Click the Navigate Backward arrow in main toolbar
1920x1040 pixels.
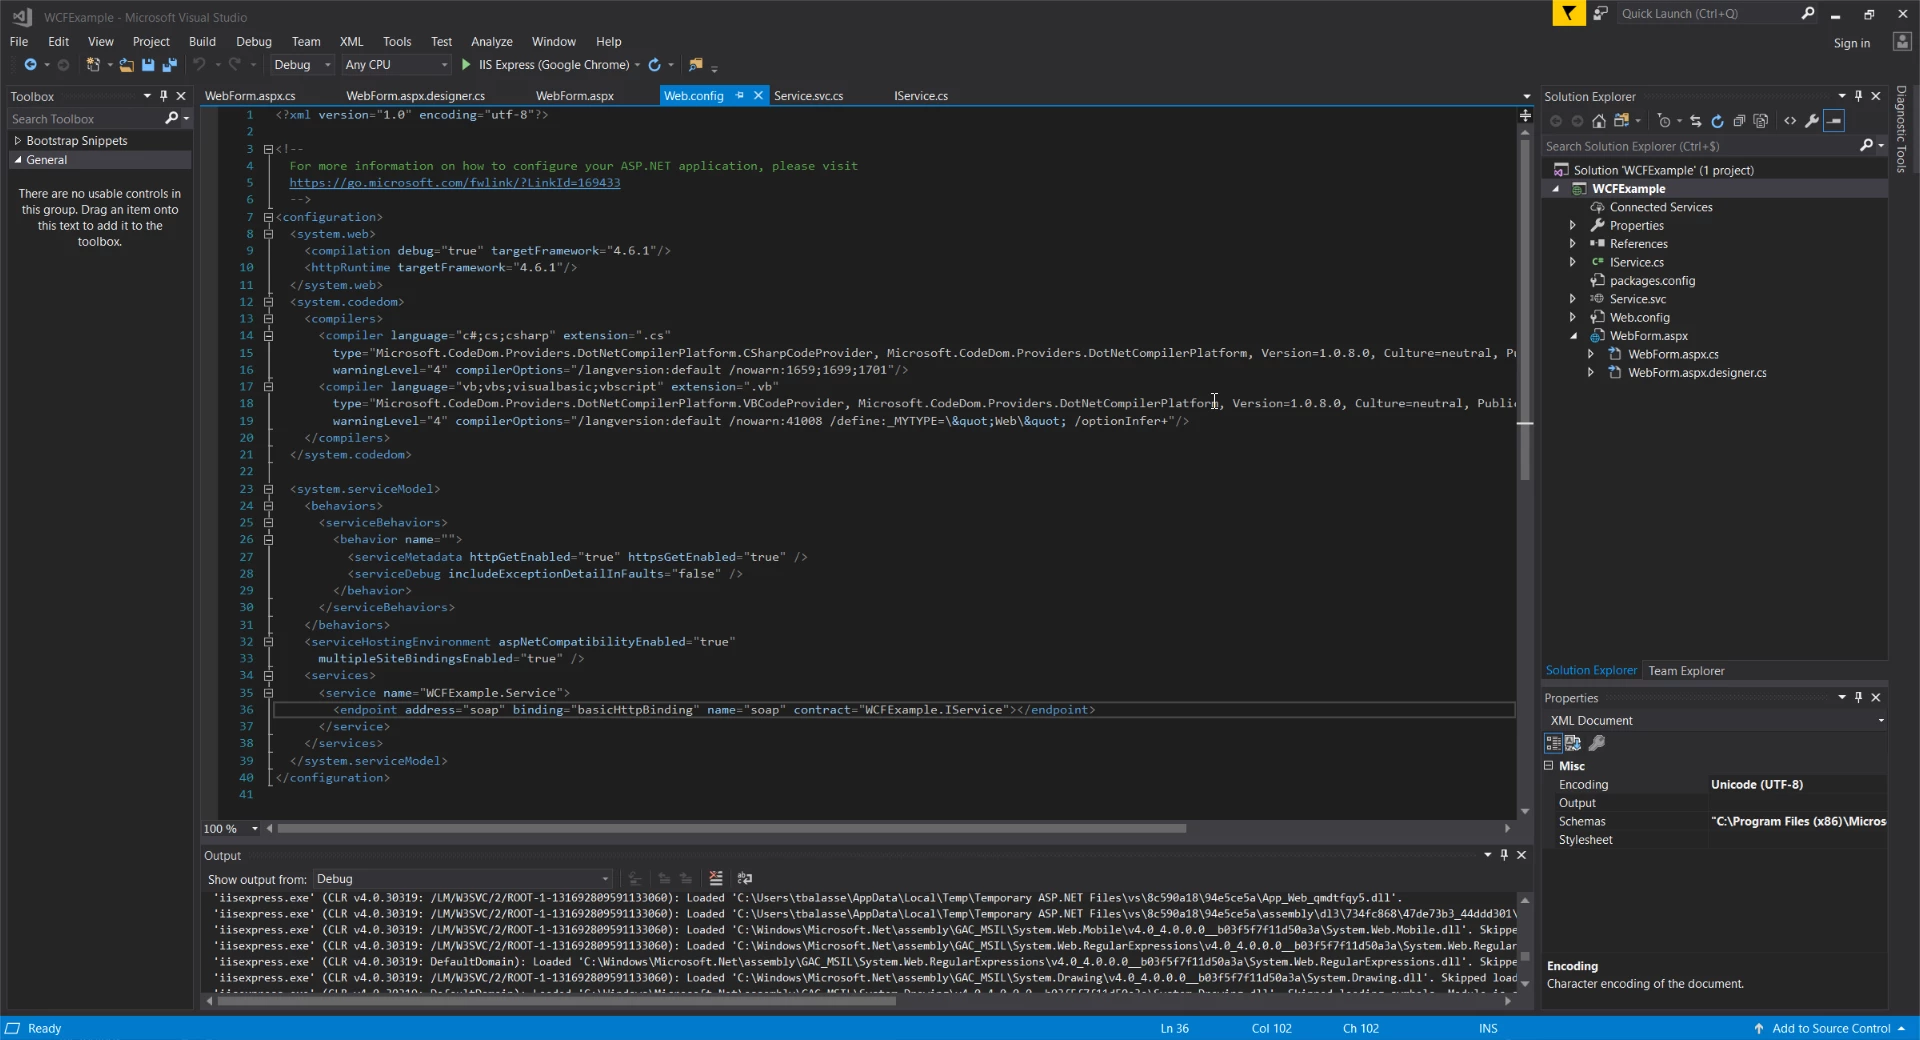tap(30, 65)
